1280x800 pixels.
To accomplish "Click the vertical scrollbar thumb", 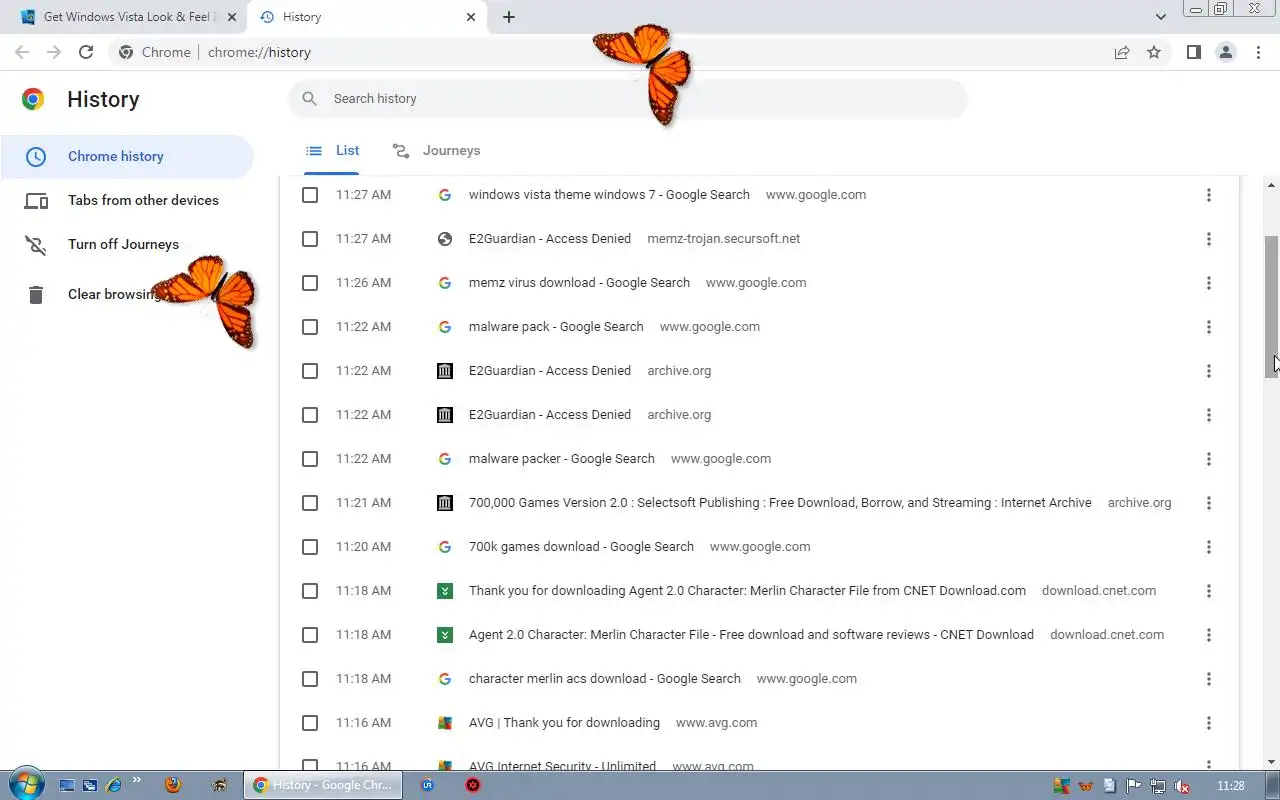I will [x=1272, y=306].
